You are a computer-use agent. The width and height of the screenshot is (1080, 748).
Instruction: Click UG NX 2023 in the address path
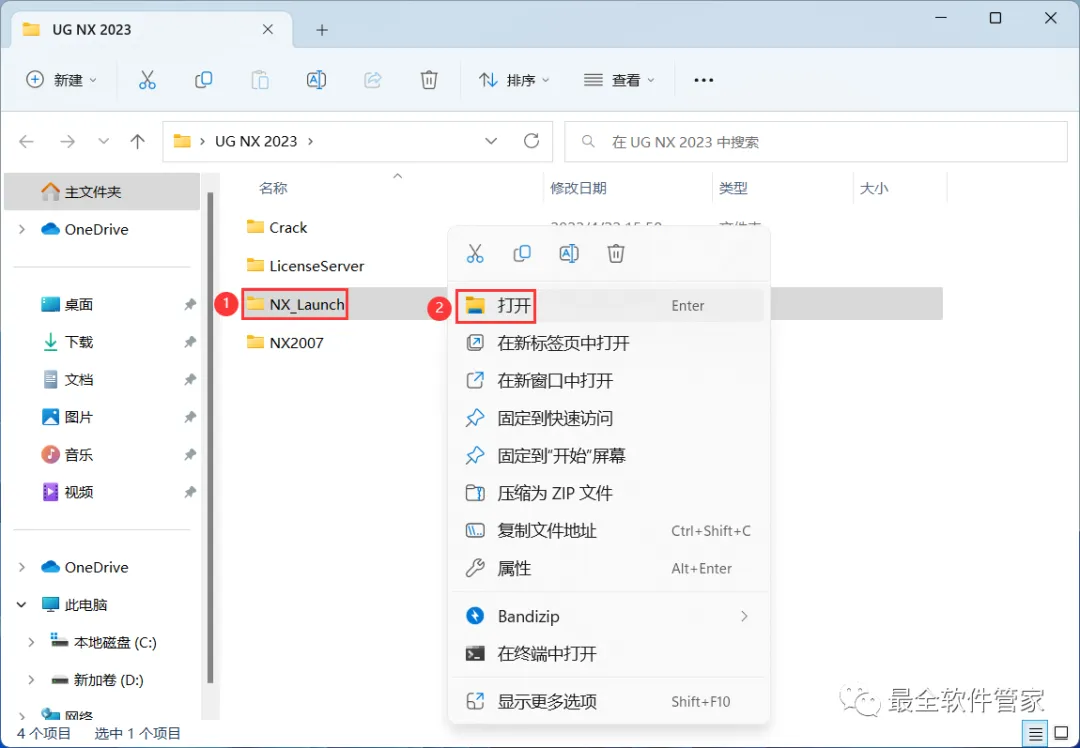(256, 141)
